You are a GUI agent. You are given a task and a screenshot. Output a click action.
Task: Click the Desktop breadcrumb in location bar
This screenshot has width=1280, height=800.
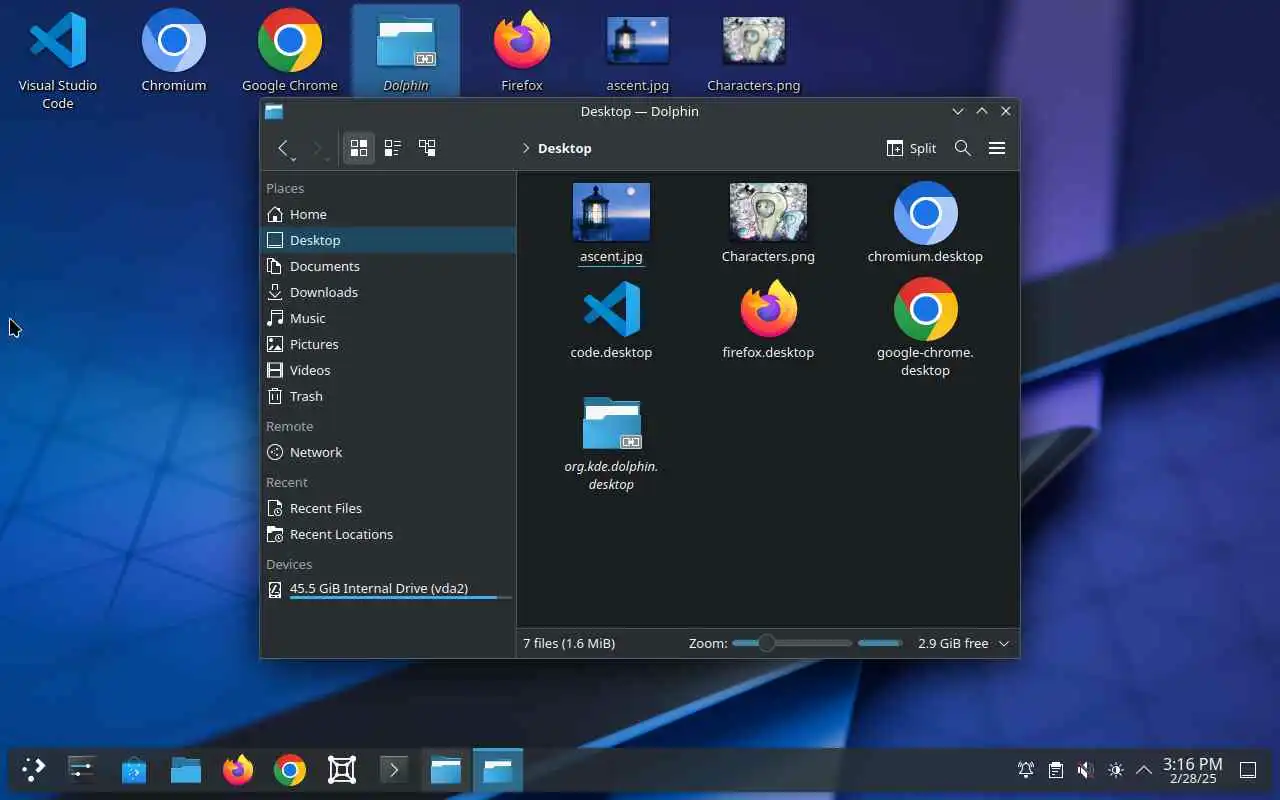[565, 148]
